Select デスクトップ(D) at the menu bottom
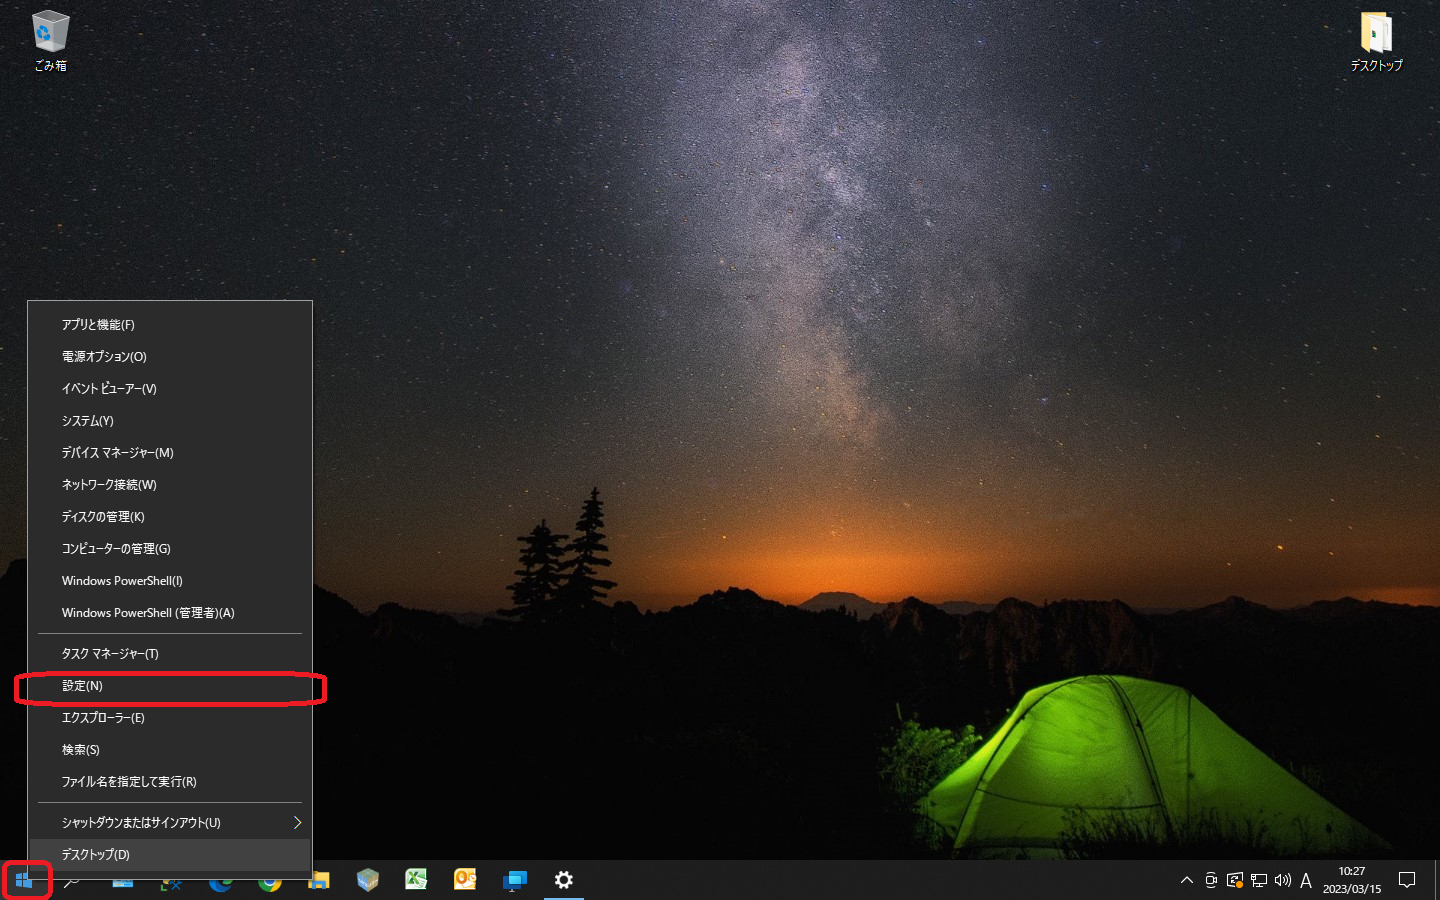Image resolution: width=1440 pixels, height=900 pixels. pyautogui.click(x=170, y=855)
